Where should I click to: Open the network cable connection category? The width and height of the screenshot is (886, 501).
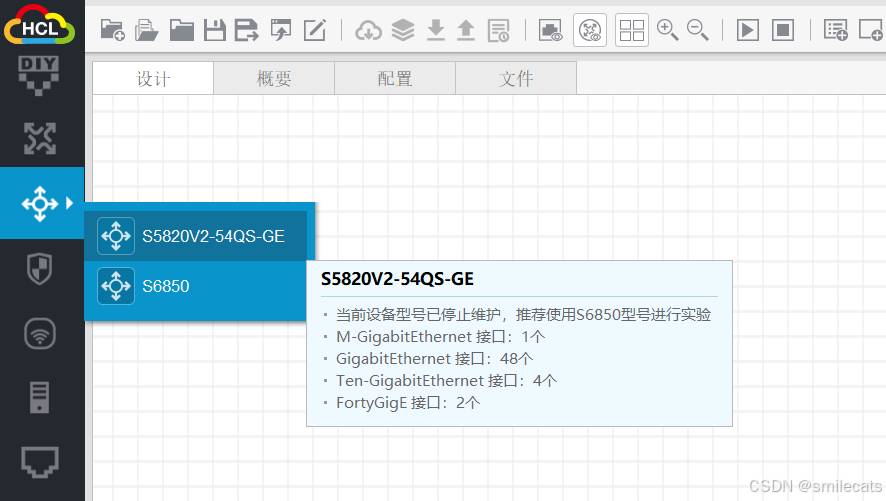point(40,461)
